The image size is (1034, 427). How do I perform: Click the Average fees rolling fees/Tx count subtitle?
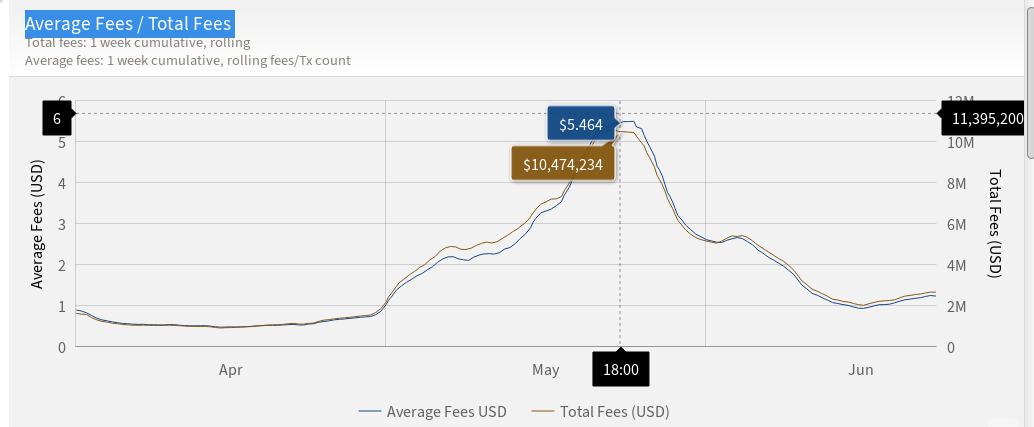pos(188,61)
